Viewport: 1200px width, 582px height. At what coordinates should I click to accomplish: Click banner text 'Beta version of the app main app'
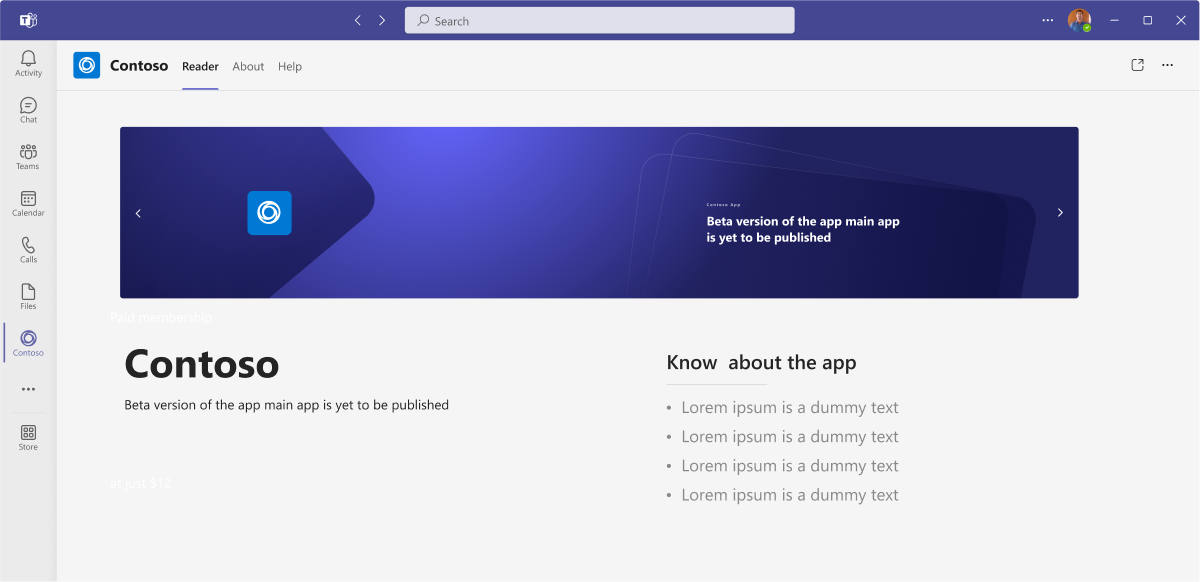803,222
